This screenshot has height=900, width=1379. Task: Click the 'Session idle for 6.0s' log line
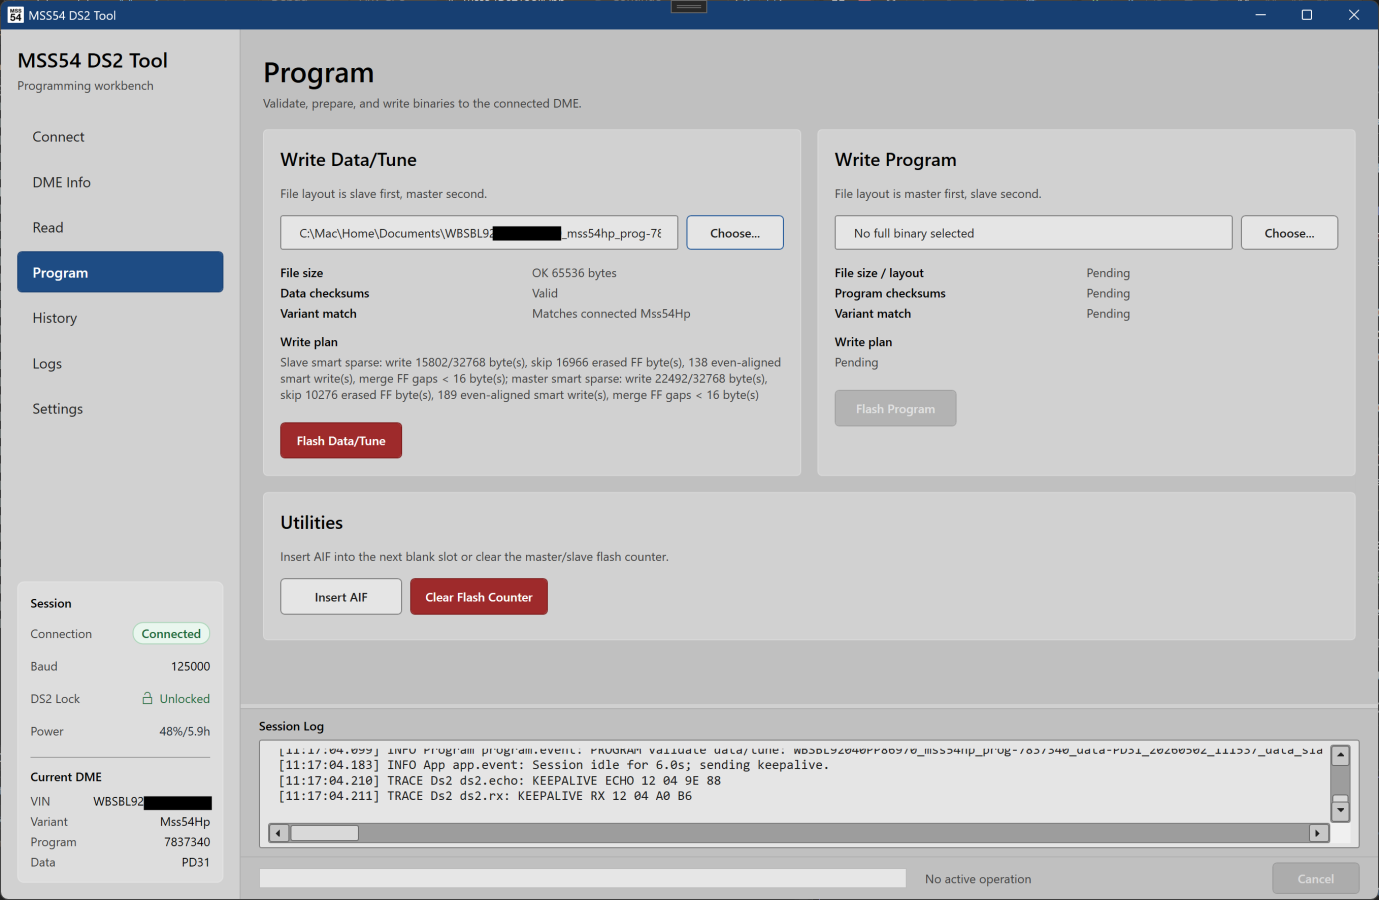554,766
